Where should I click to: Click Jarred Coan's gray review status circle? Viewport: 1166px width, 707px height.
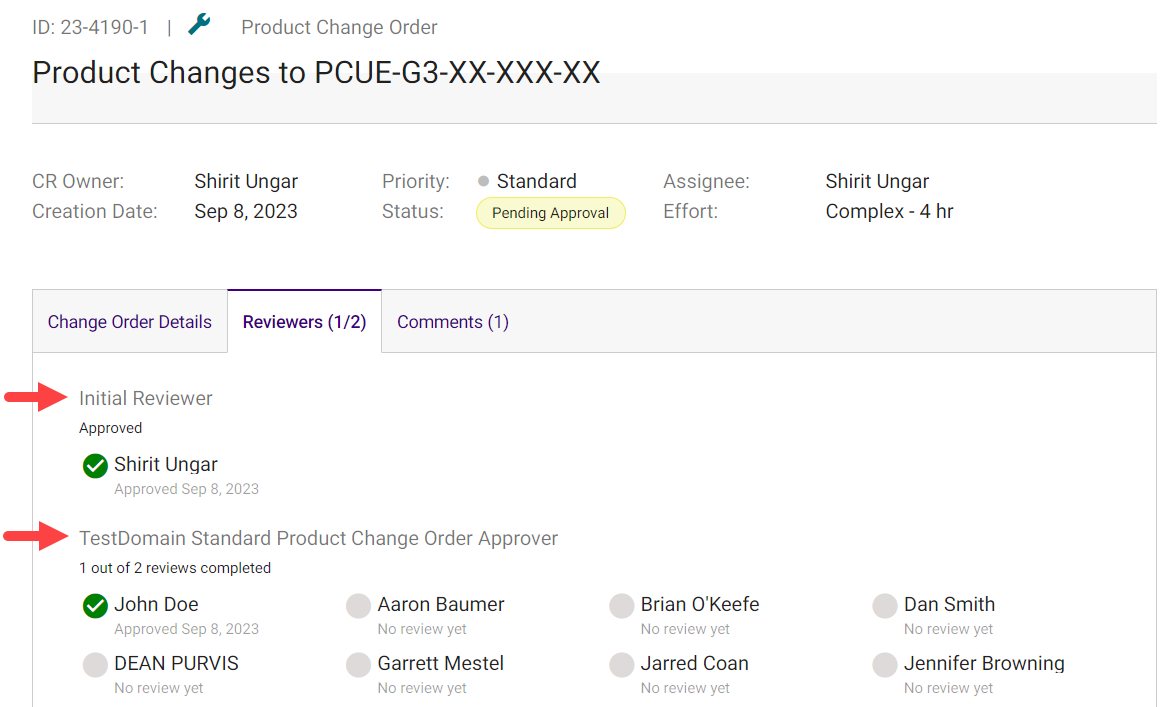622,664
